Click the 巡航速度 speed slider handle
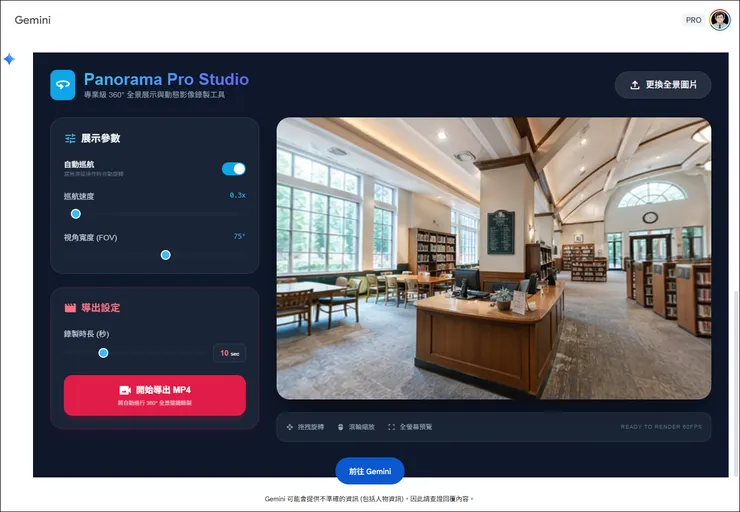The height and width of the screenshot is (512, 740). (76, 214)
